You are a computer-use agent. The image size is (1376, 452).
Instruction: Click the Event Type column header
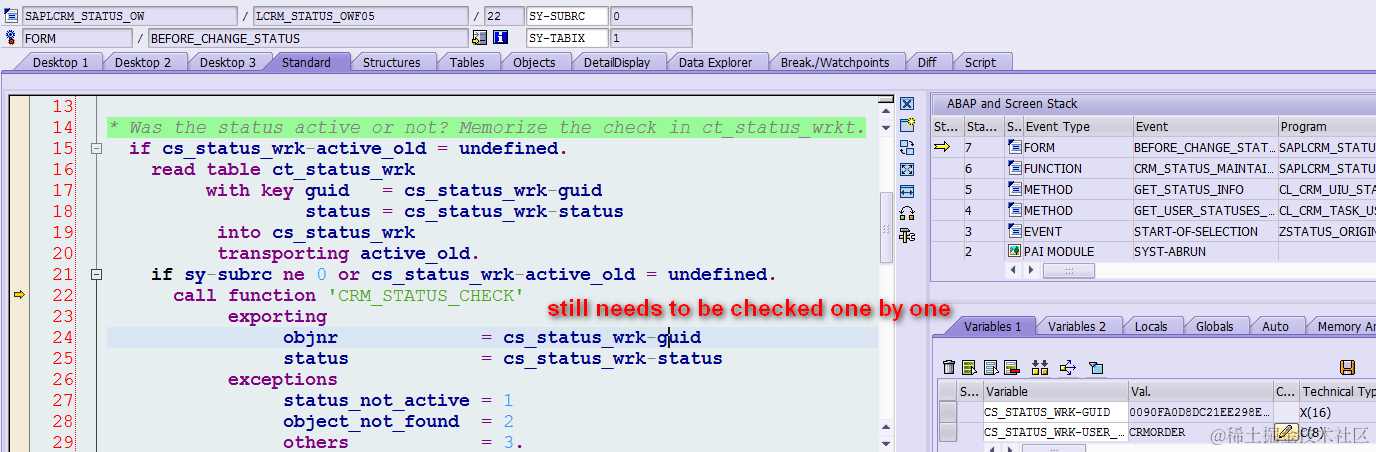[1077, 127]
